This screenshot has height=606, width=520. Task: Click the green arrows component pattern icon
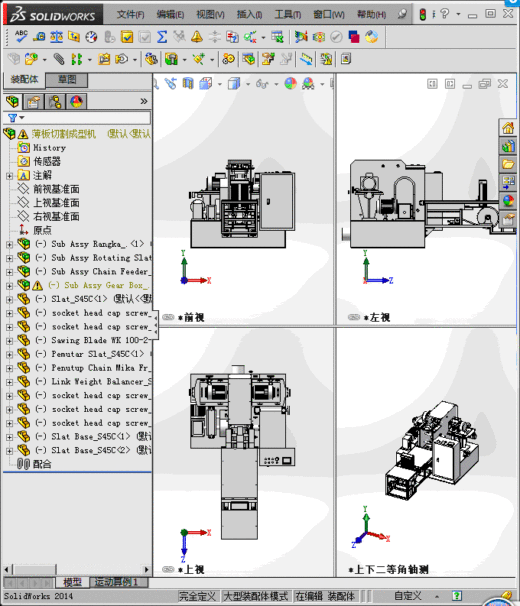pos(77,59)
